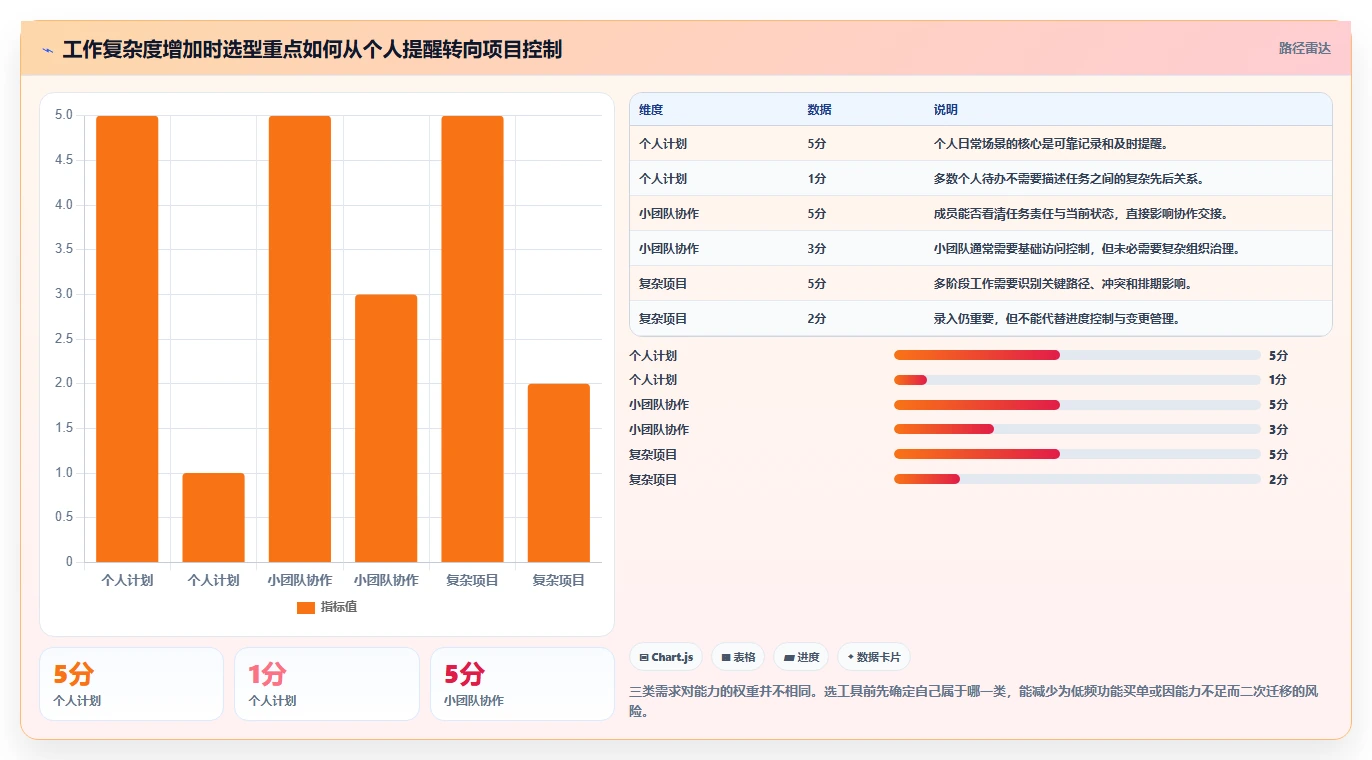The image size is (1372, 760).
Task: Select the 个人计划 progress bar showing 5分
Action: point(1077,355)
